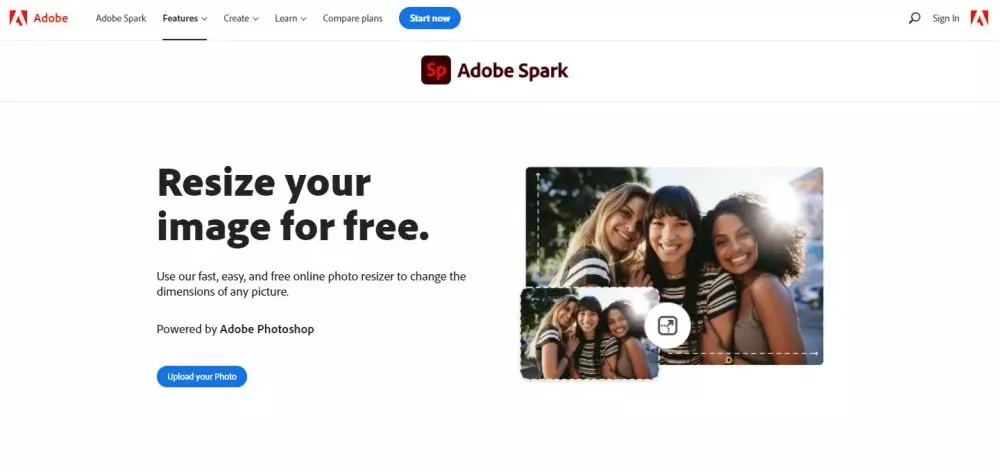
Task: Click the Adobe icon beside Sign In
Action: coord(979,18)
